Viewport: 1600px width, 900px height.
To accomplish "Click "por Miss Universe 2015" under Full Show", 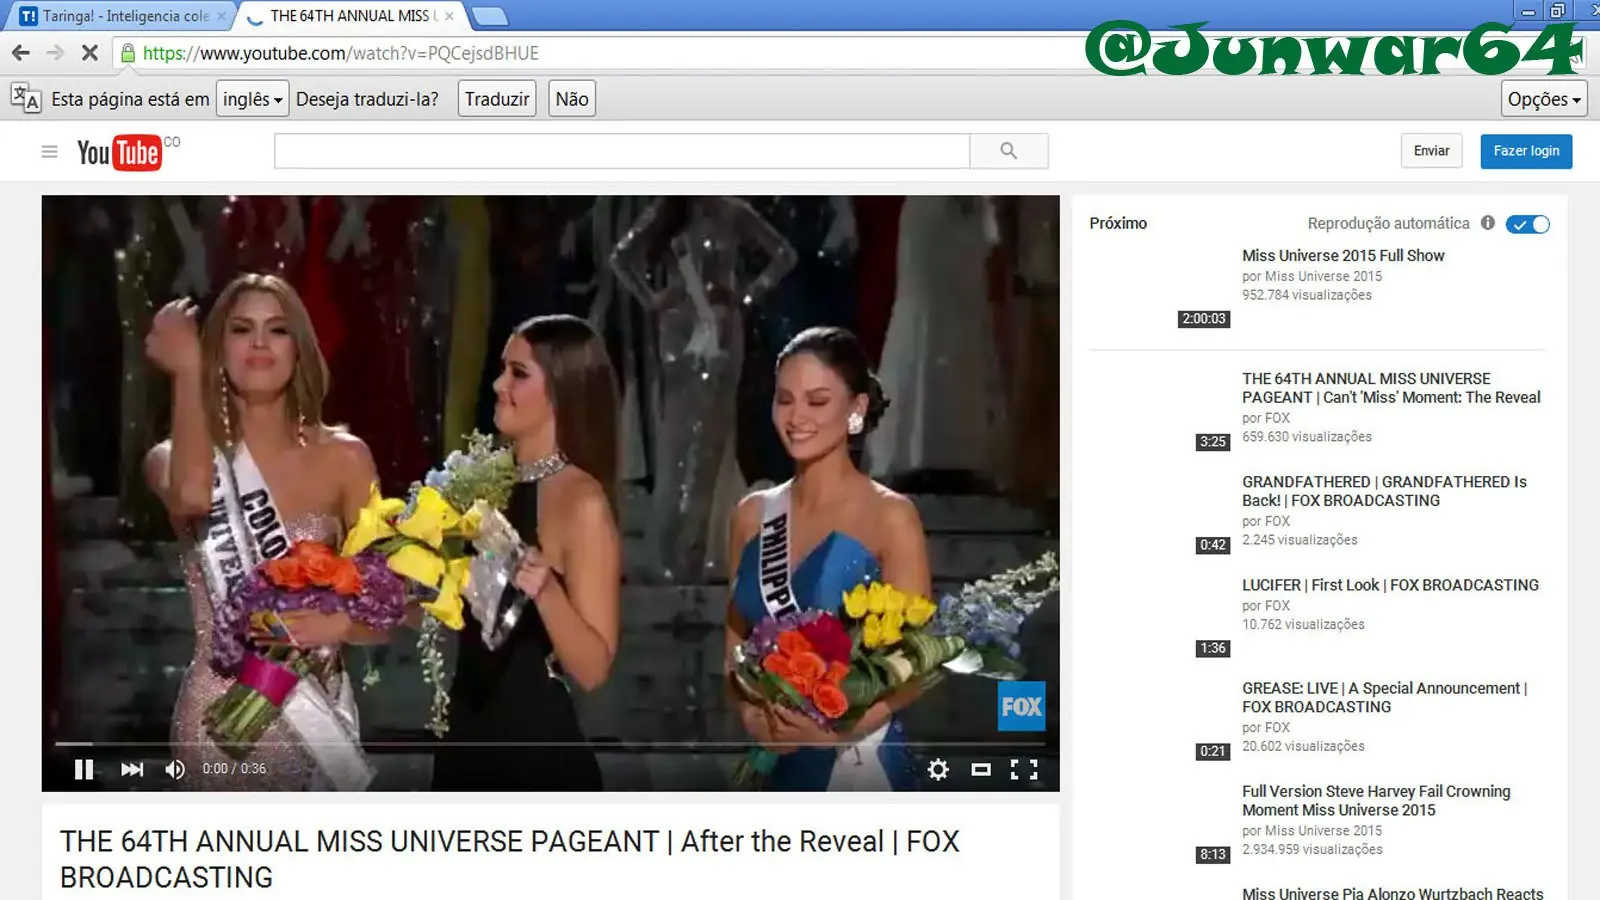I will pyautogui.click(x=1312, y=276).
